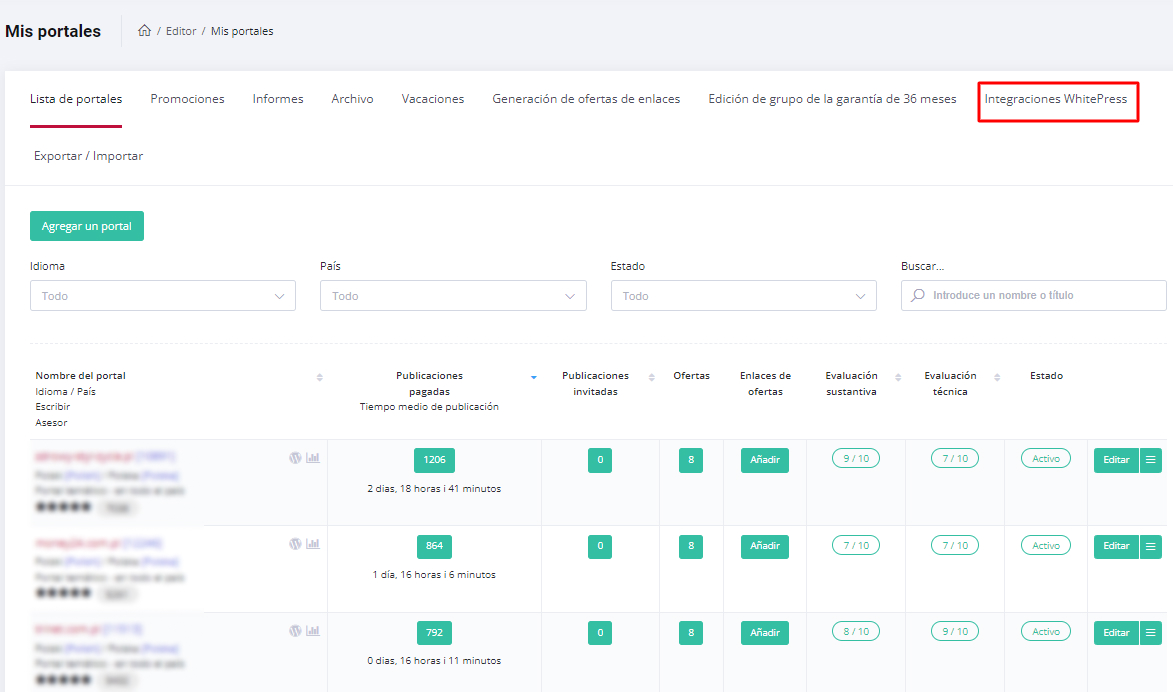1173x692 pixels.
Task: Sort by Nombre del portal column
Action: 319,377
